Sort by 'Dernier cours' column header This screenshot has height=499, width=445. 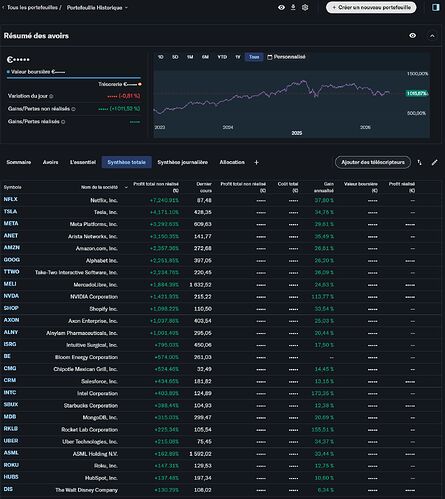[x=204, y=187]
